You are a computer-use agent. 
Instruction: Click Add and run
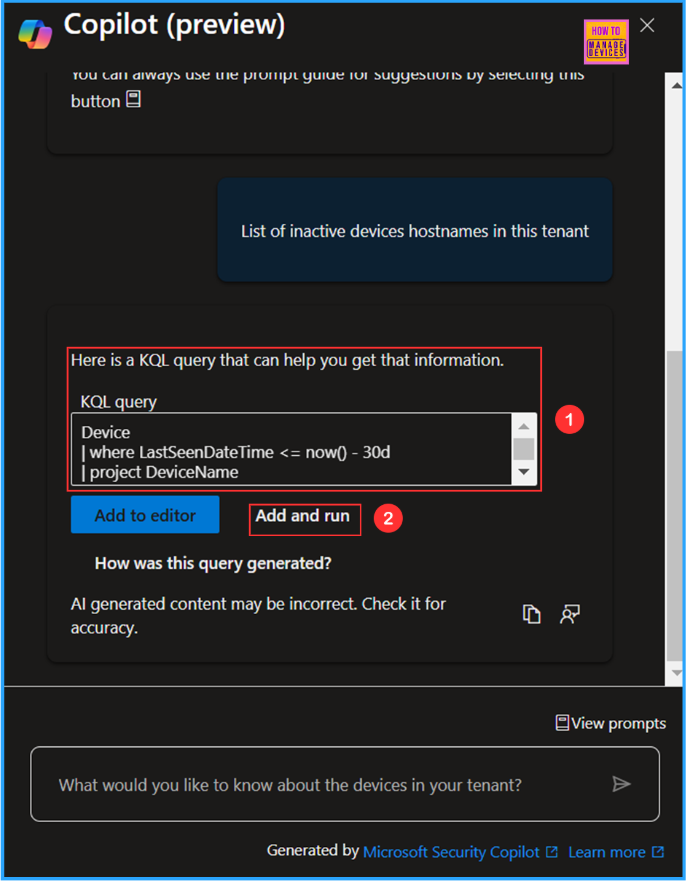click(x=302, y=516)
